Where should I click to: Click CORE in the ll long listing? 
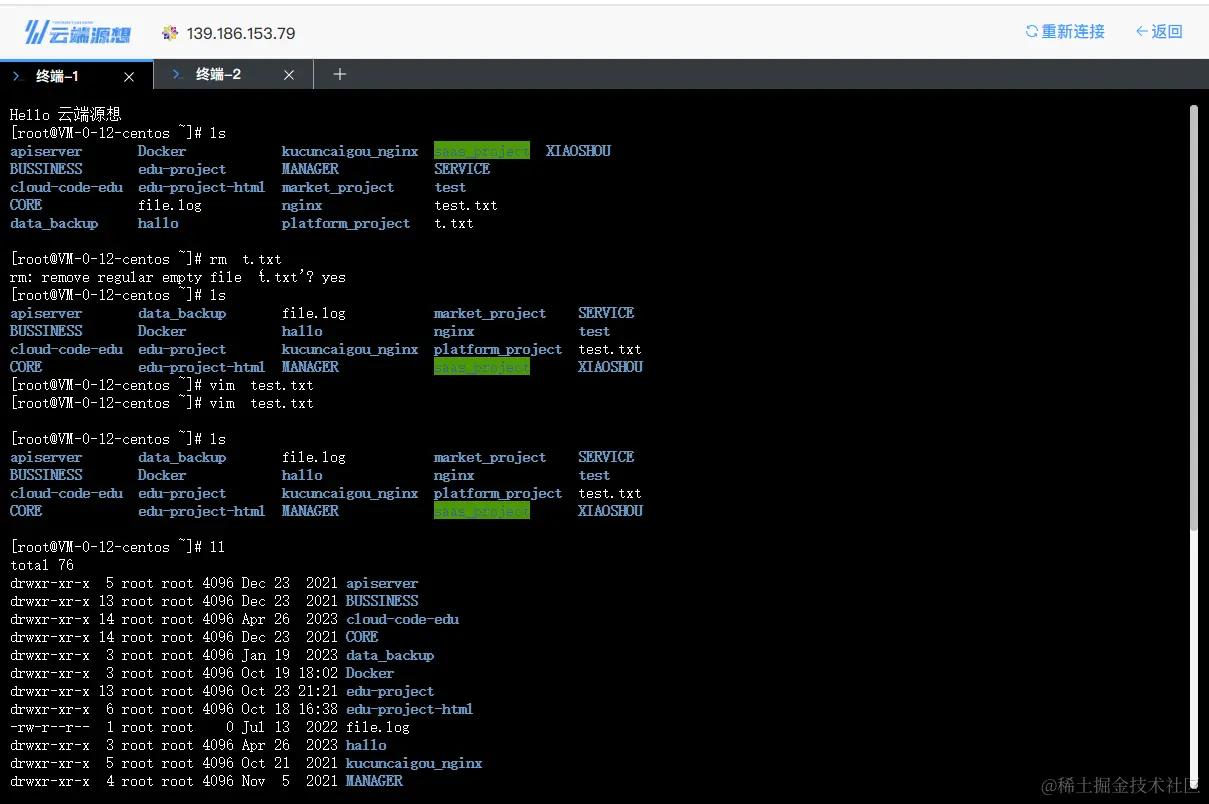[x=362, y=637]
